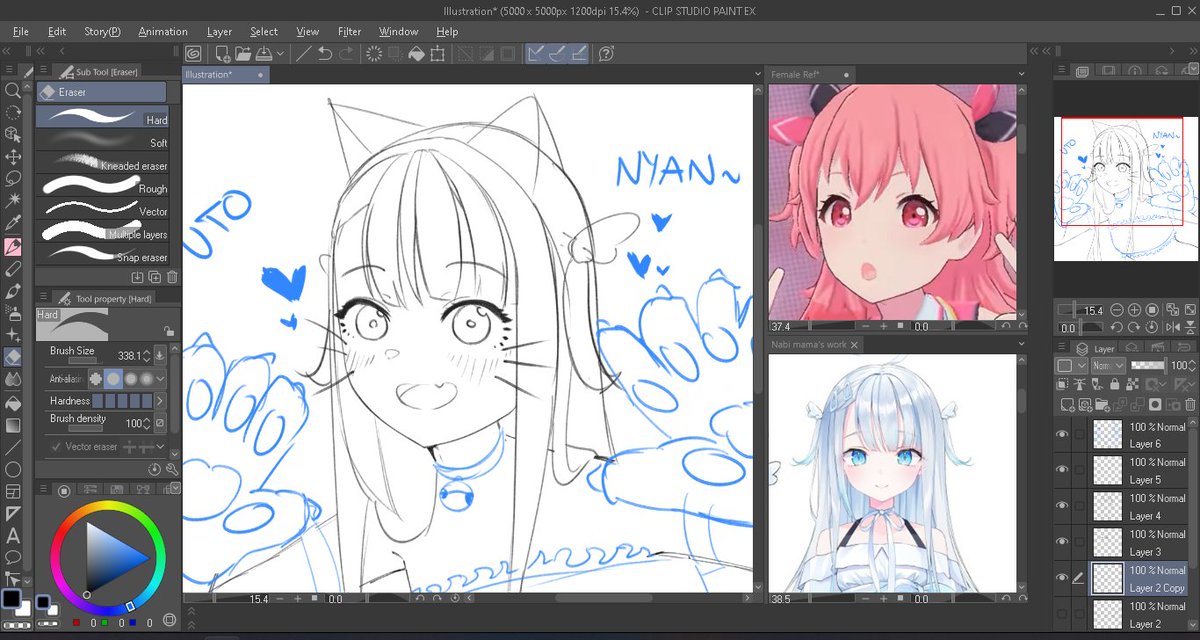Hide Layer 6 with eye icon
Screen dimensions: 1200x640
1062,433
